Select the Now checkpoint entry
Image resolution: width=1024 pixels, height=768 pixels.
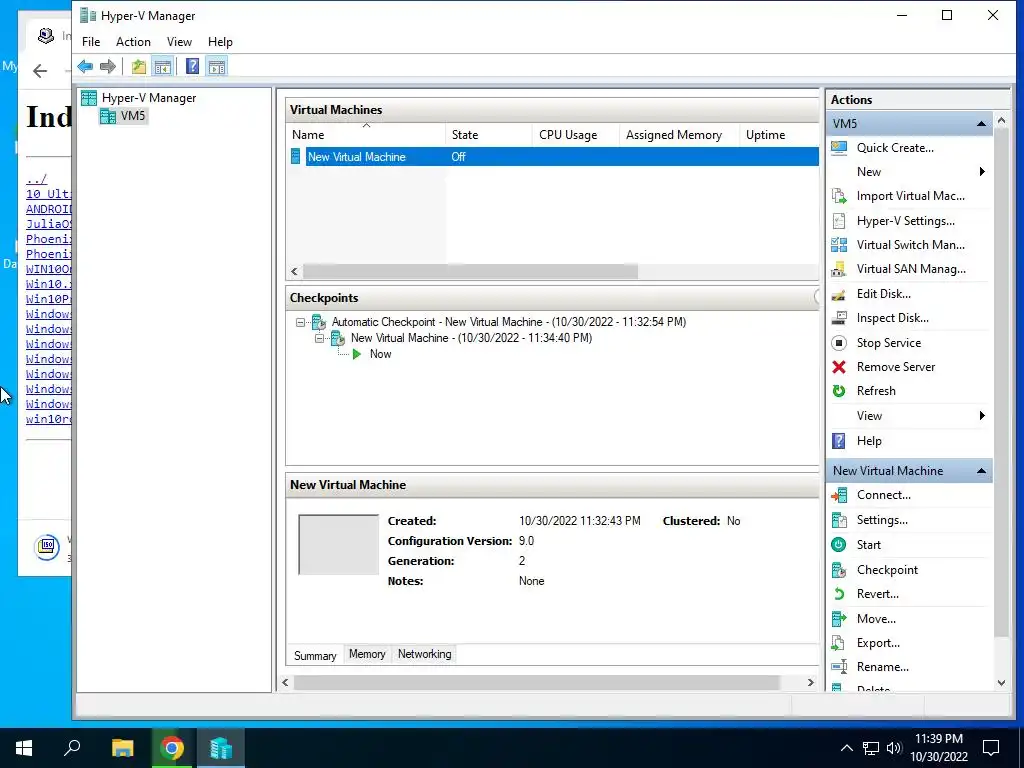[380, 354]
